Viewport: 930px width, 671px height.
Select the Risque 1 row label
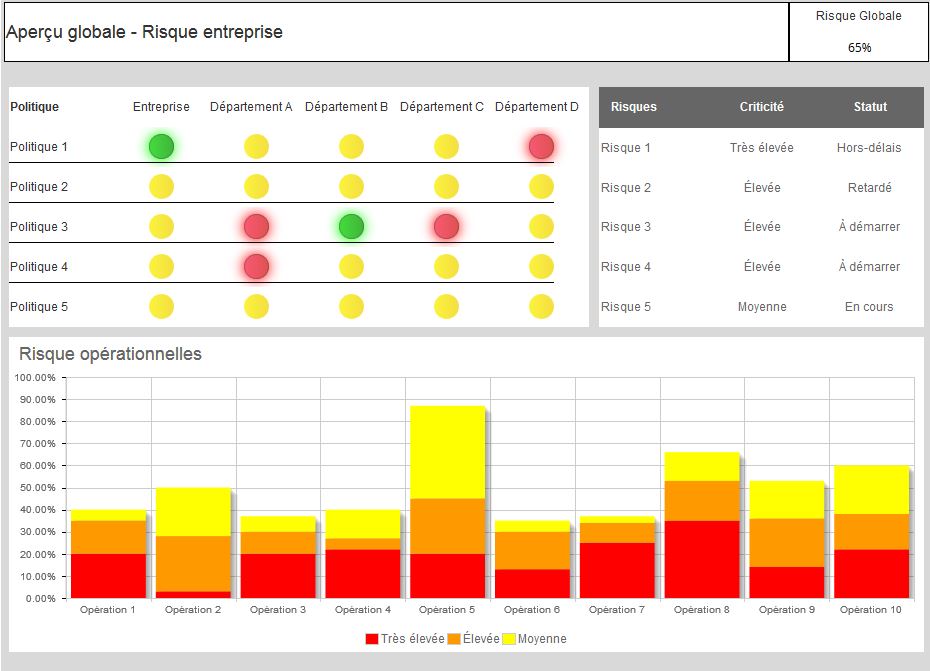tap(626, 148)
